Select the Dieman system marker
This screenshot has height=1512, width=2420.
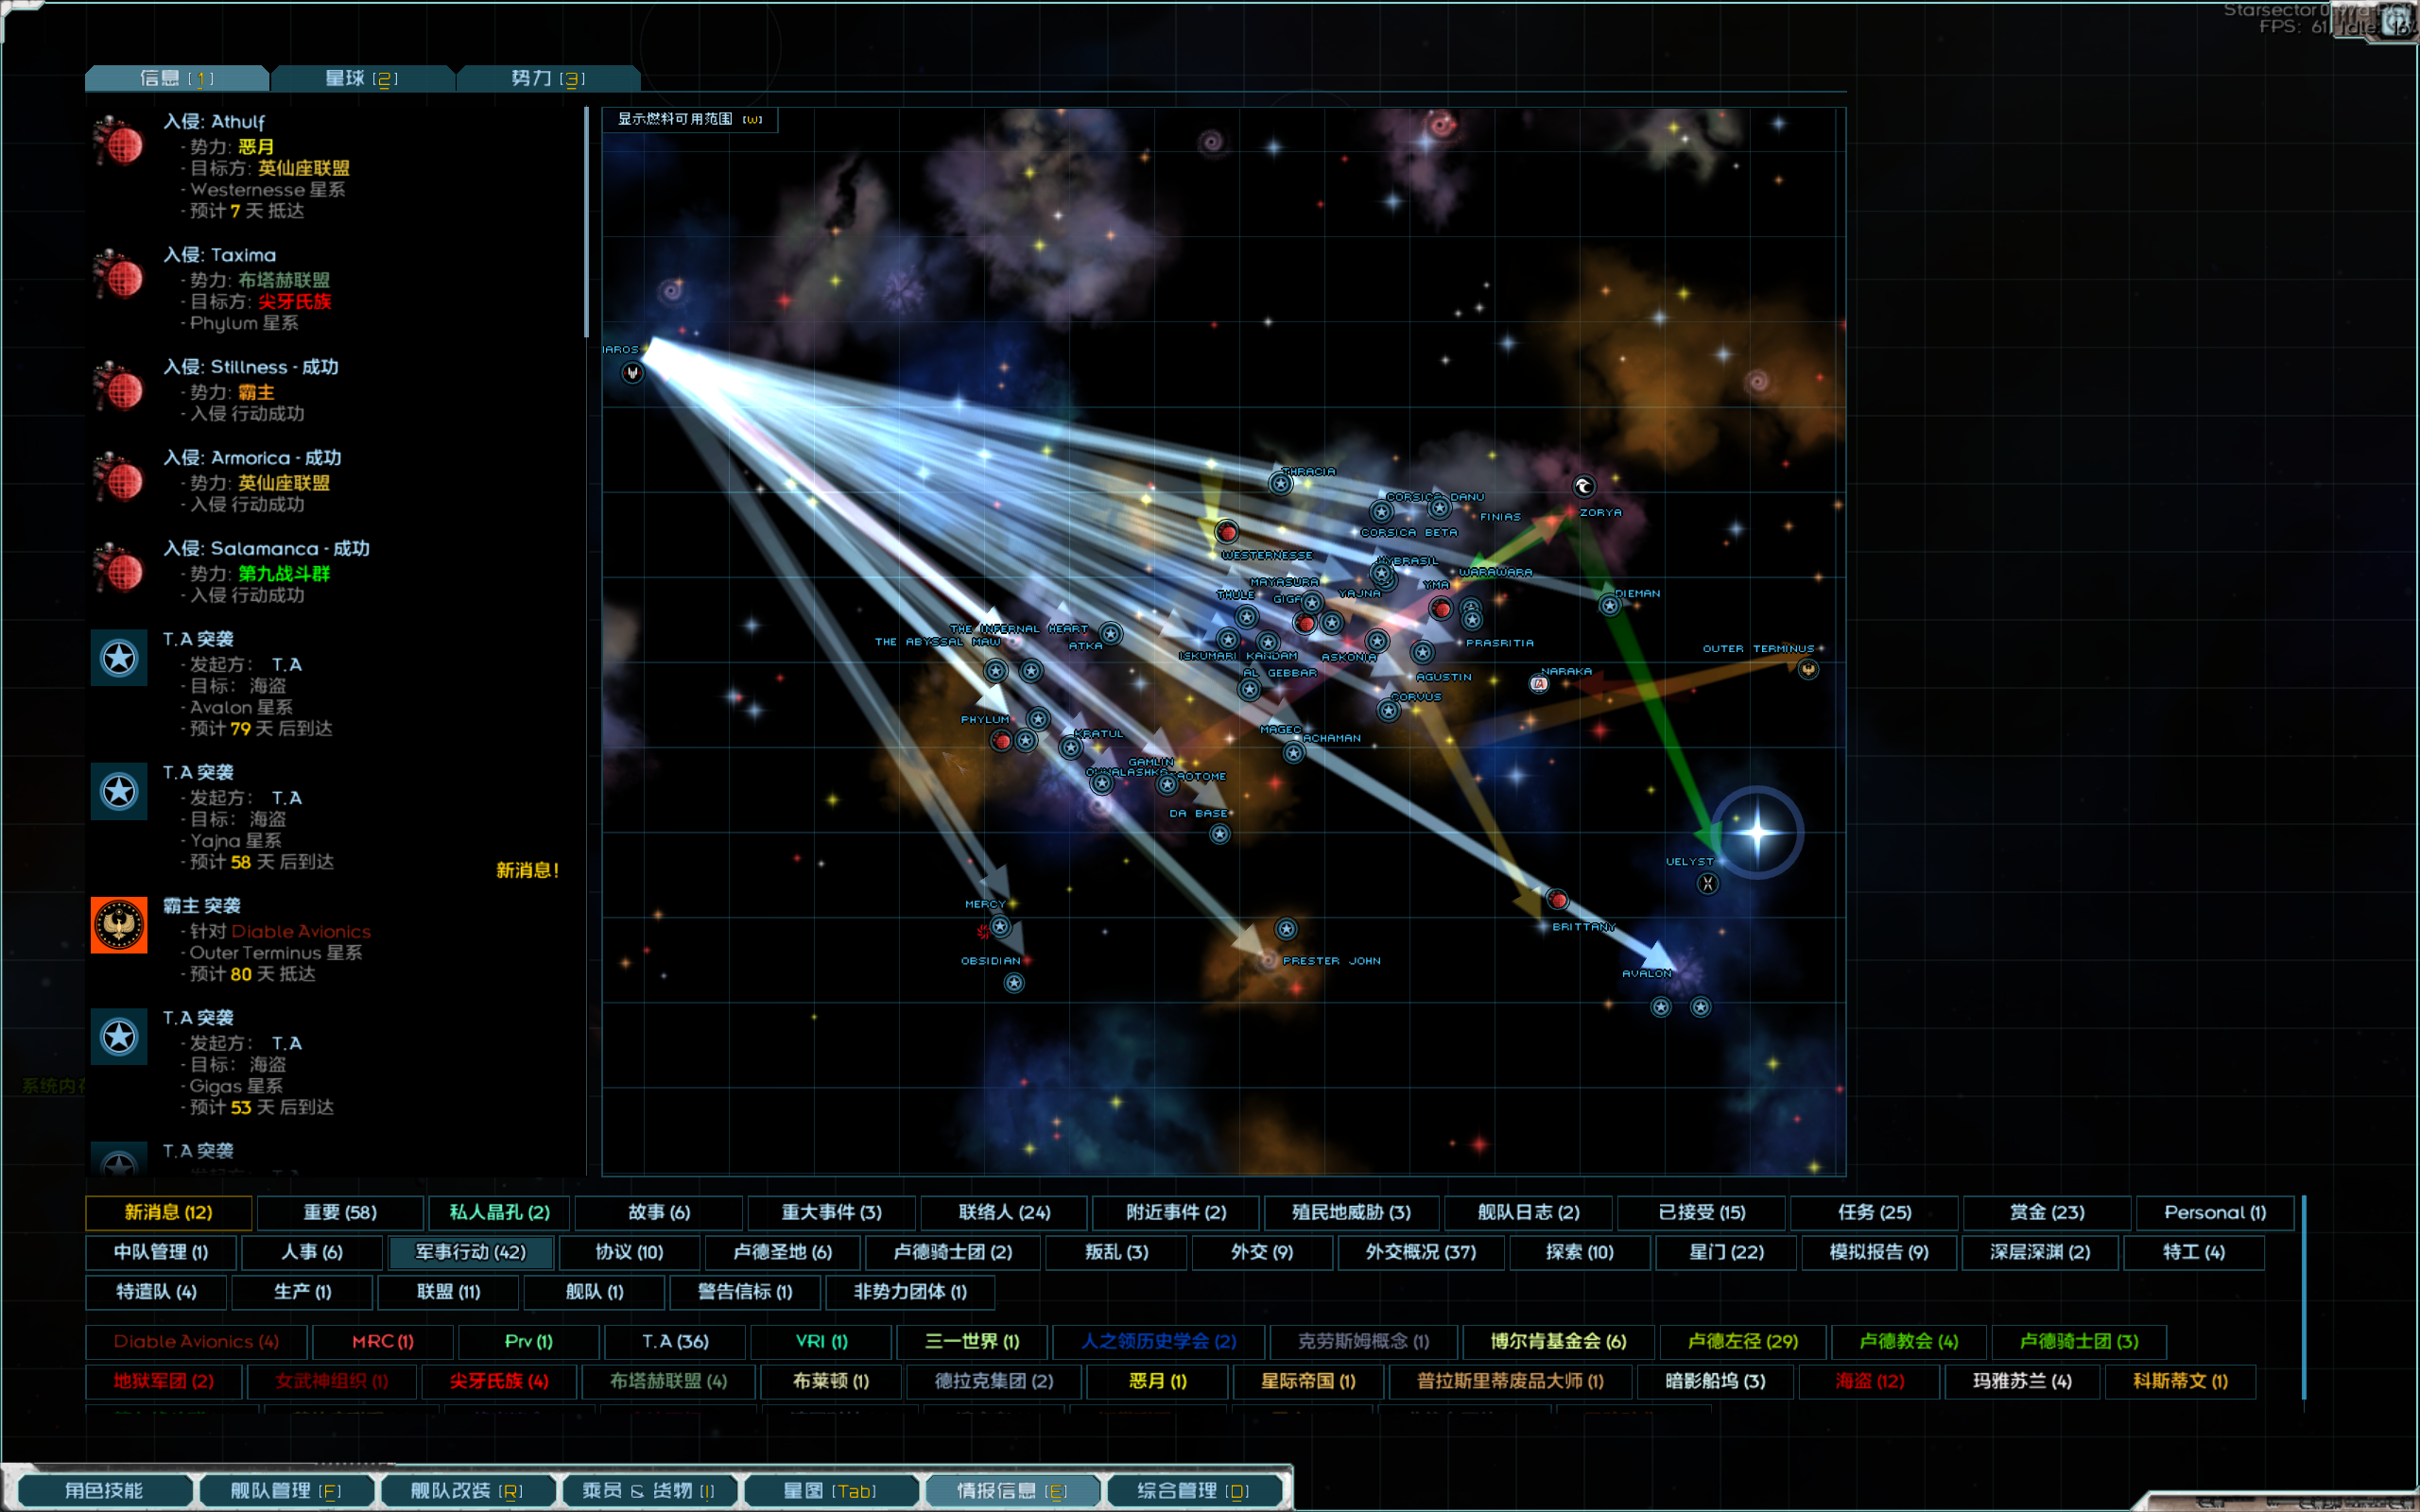click(x=1609, y=606)
